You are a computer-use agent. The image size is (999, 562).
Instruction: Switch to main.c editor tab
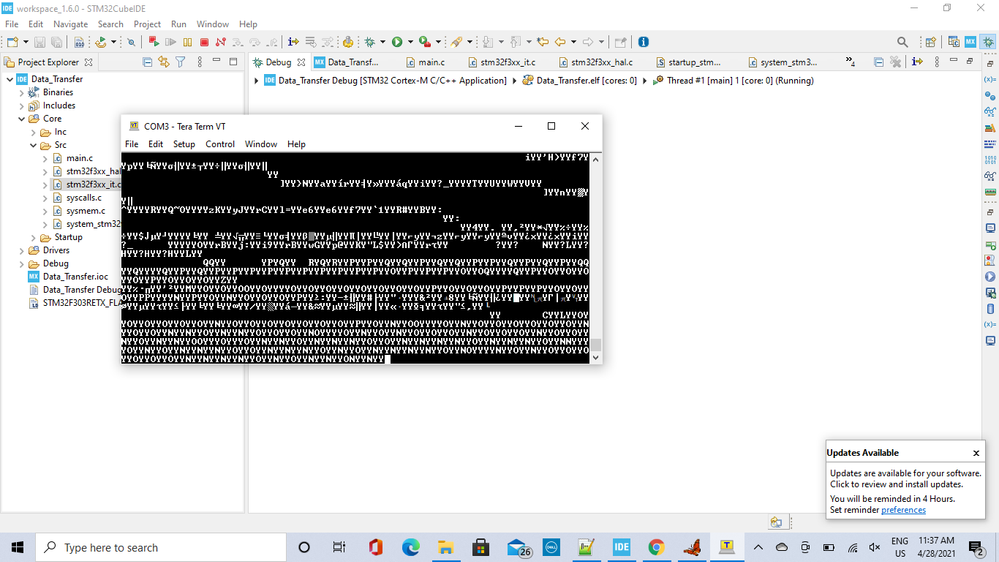(x=426, y=62)
